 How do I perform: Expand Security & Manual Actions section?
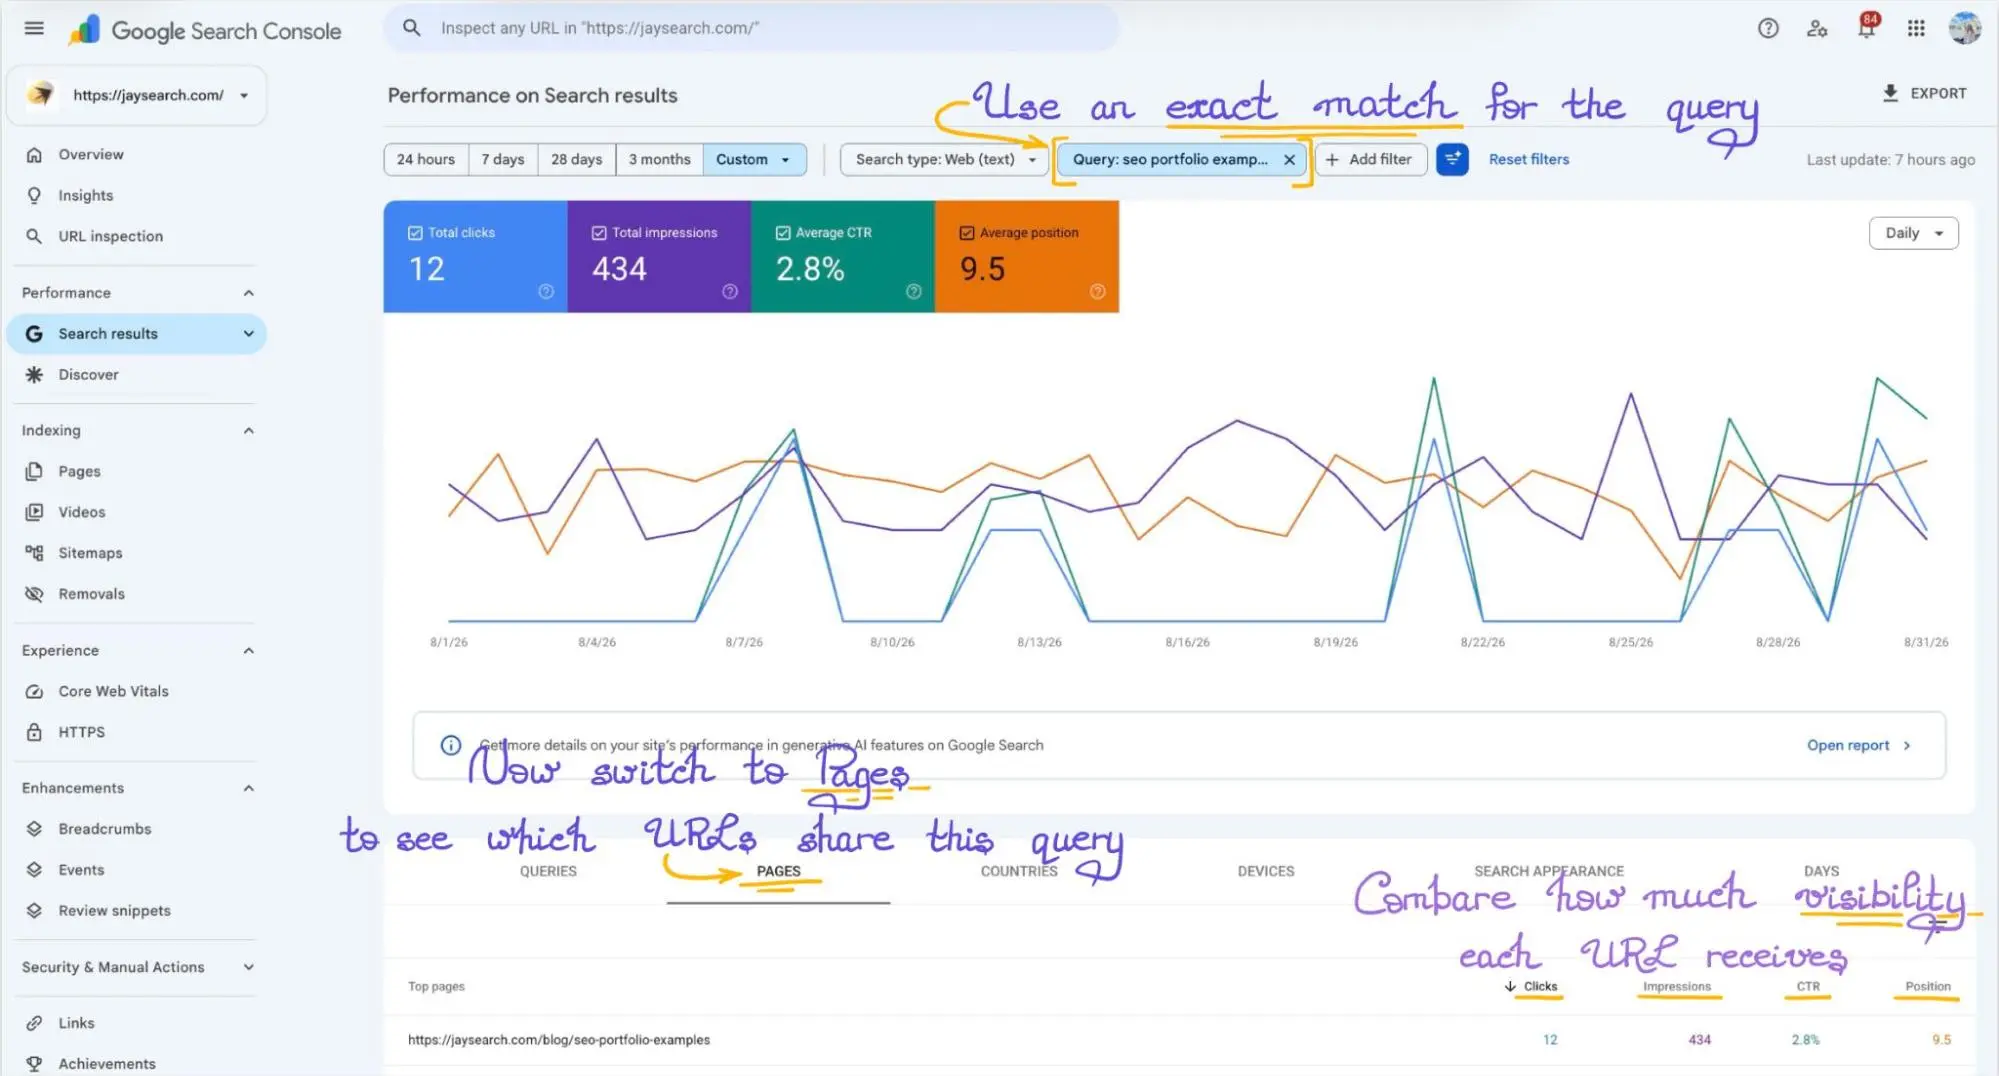pyautogui.click(x=248, y=967)
